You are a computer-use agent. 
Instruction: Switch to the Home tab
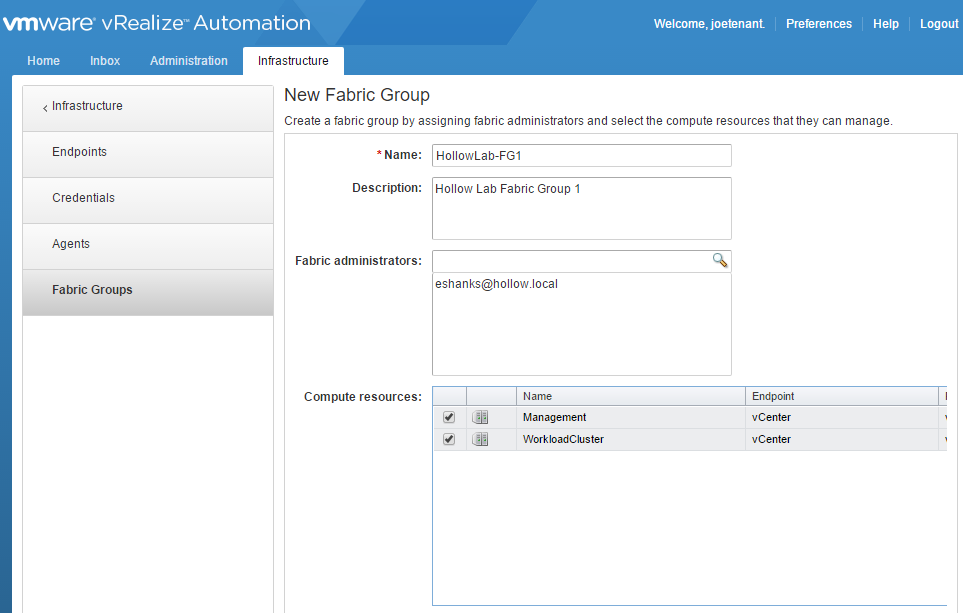[43, 61]
